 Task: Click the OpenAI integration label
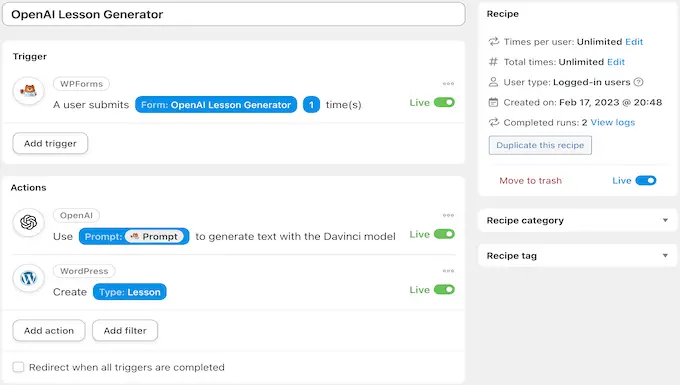[76, 215]
